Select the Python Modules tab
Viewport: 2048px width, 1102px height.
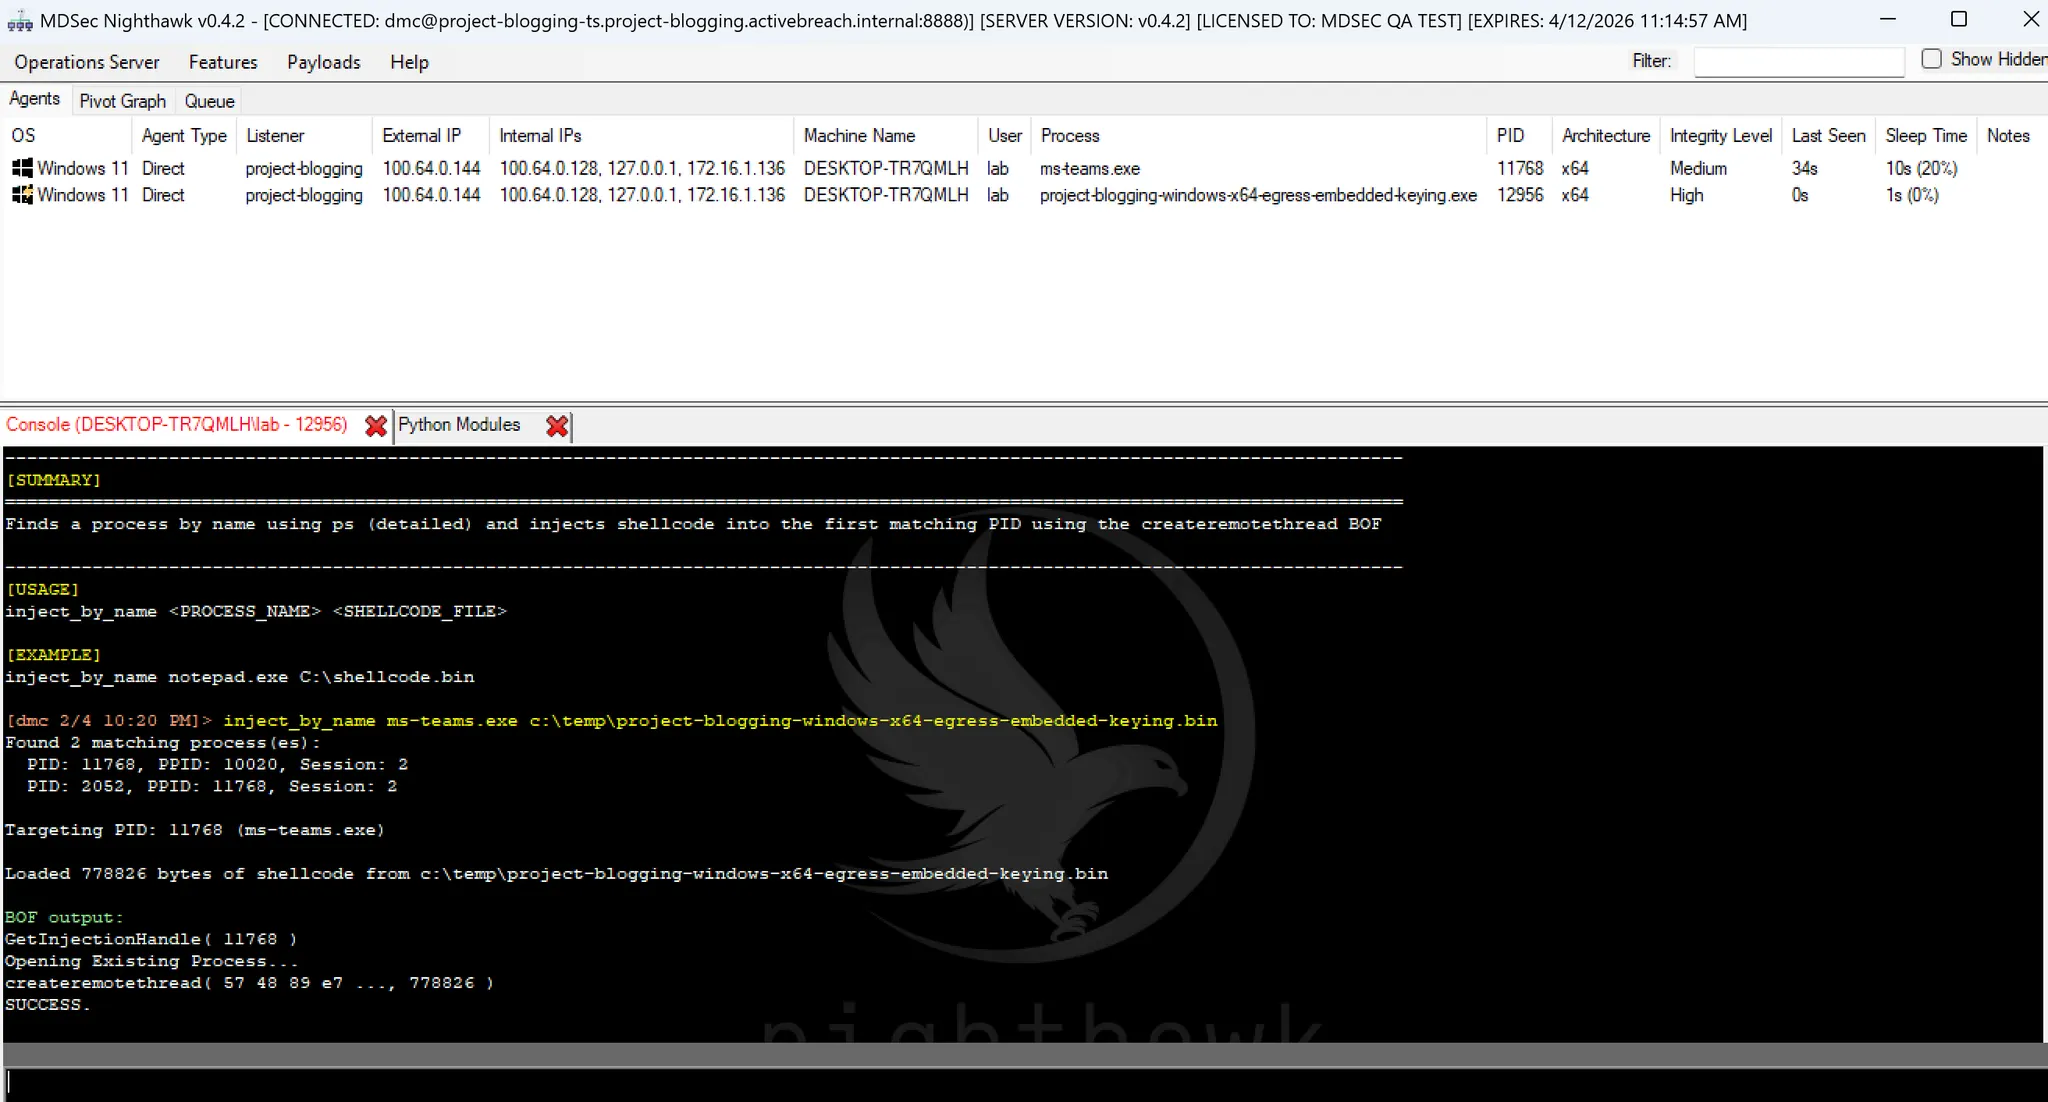pyautogui.click(x=459, y=425)
